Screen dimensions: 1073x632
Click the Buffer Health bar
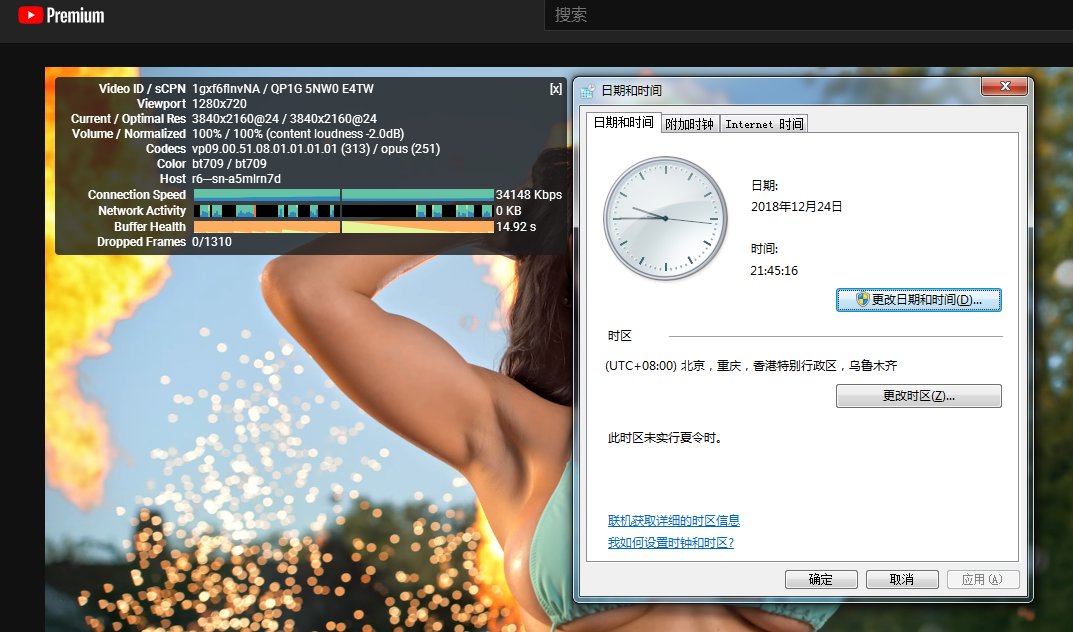343,227
